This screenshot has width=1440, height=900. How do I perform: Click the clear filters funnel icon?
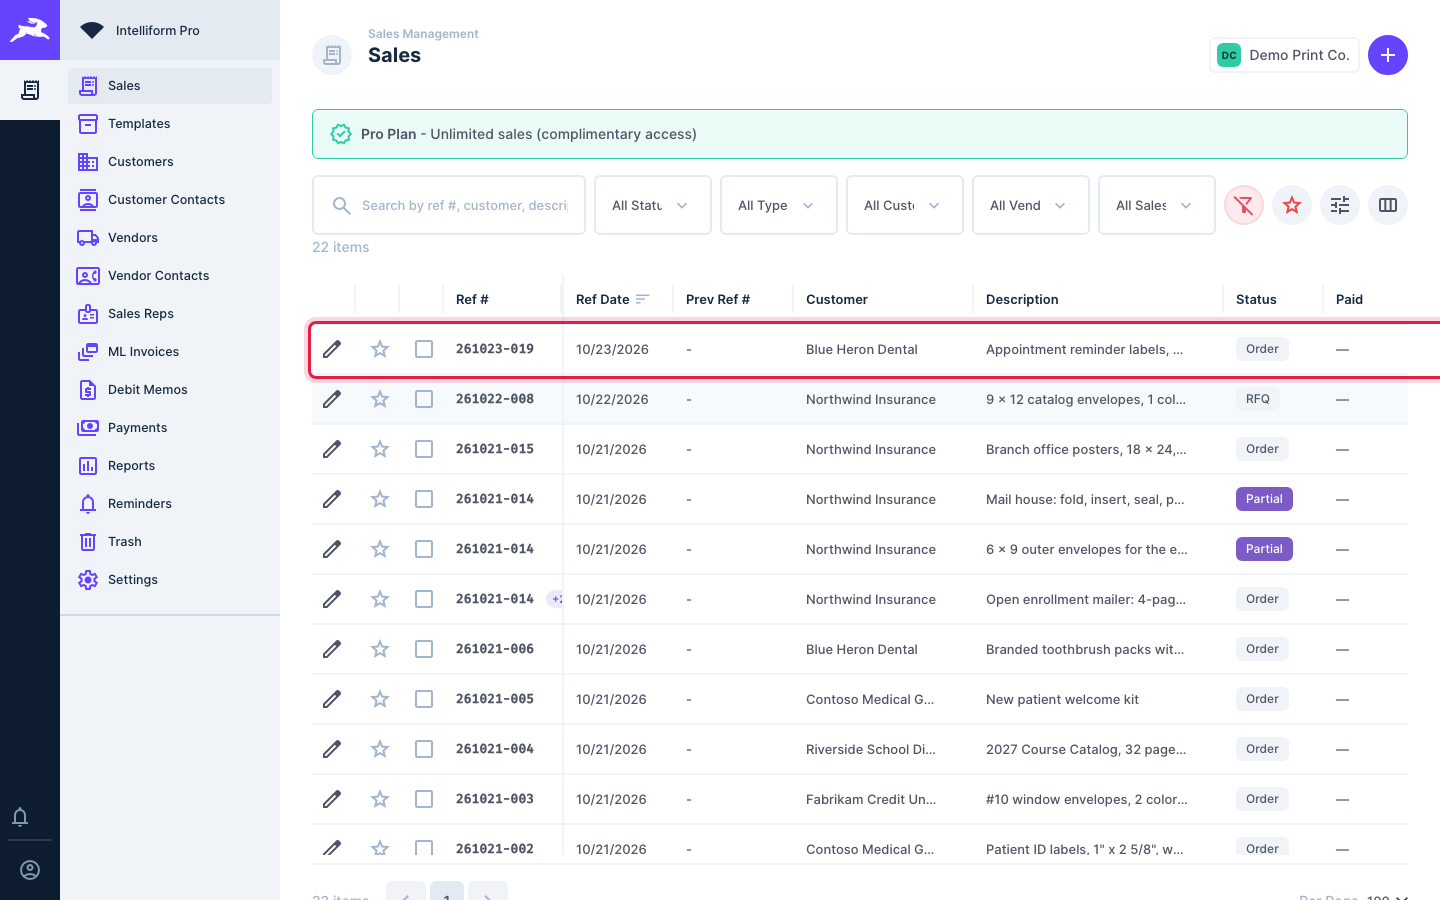click(1244, 205)
